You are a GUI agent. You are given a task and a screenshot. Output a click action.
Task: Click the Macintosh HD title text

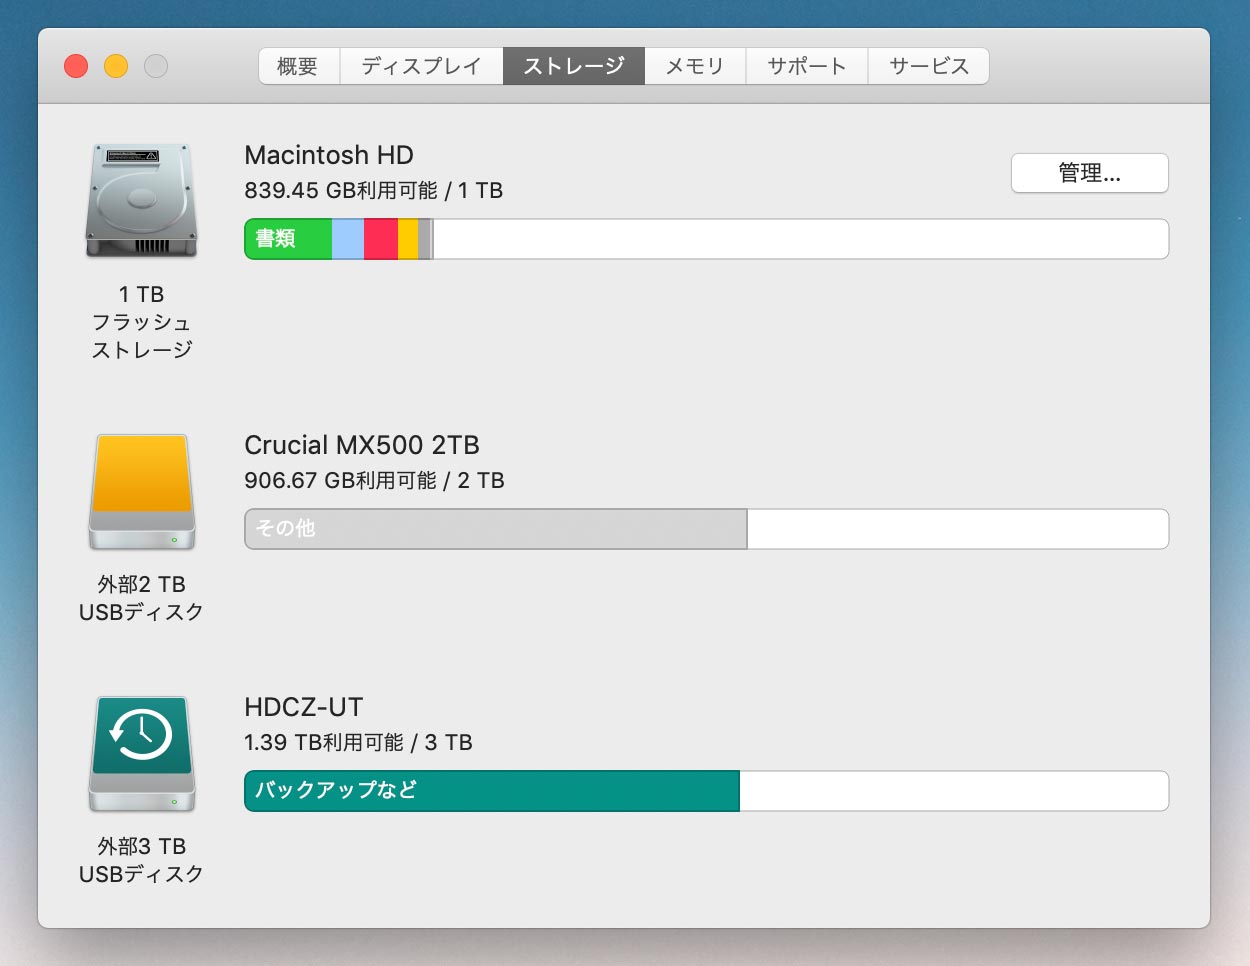coord(329,155)
